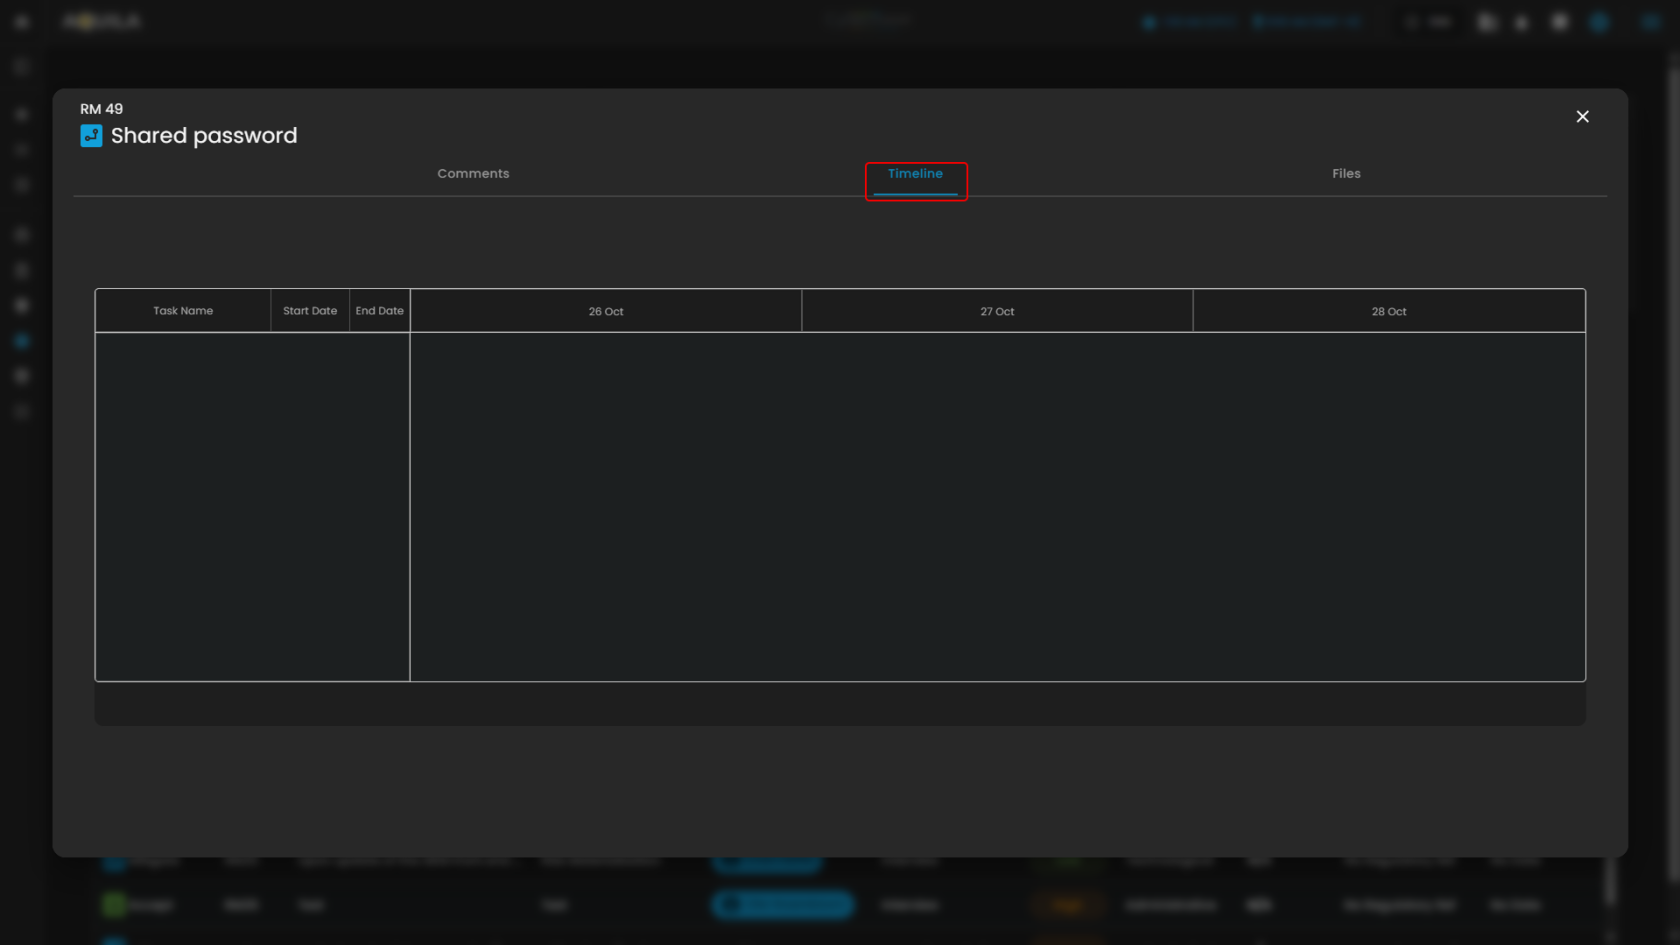This screenshot has width=1680, height=945.
Task: Click the Shared password title text
Action: coord(204,136)
